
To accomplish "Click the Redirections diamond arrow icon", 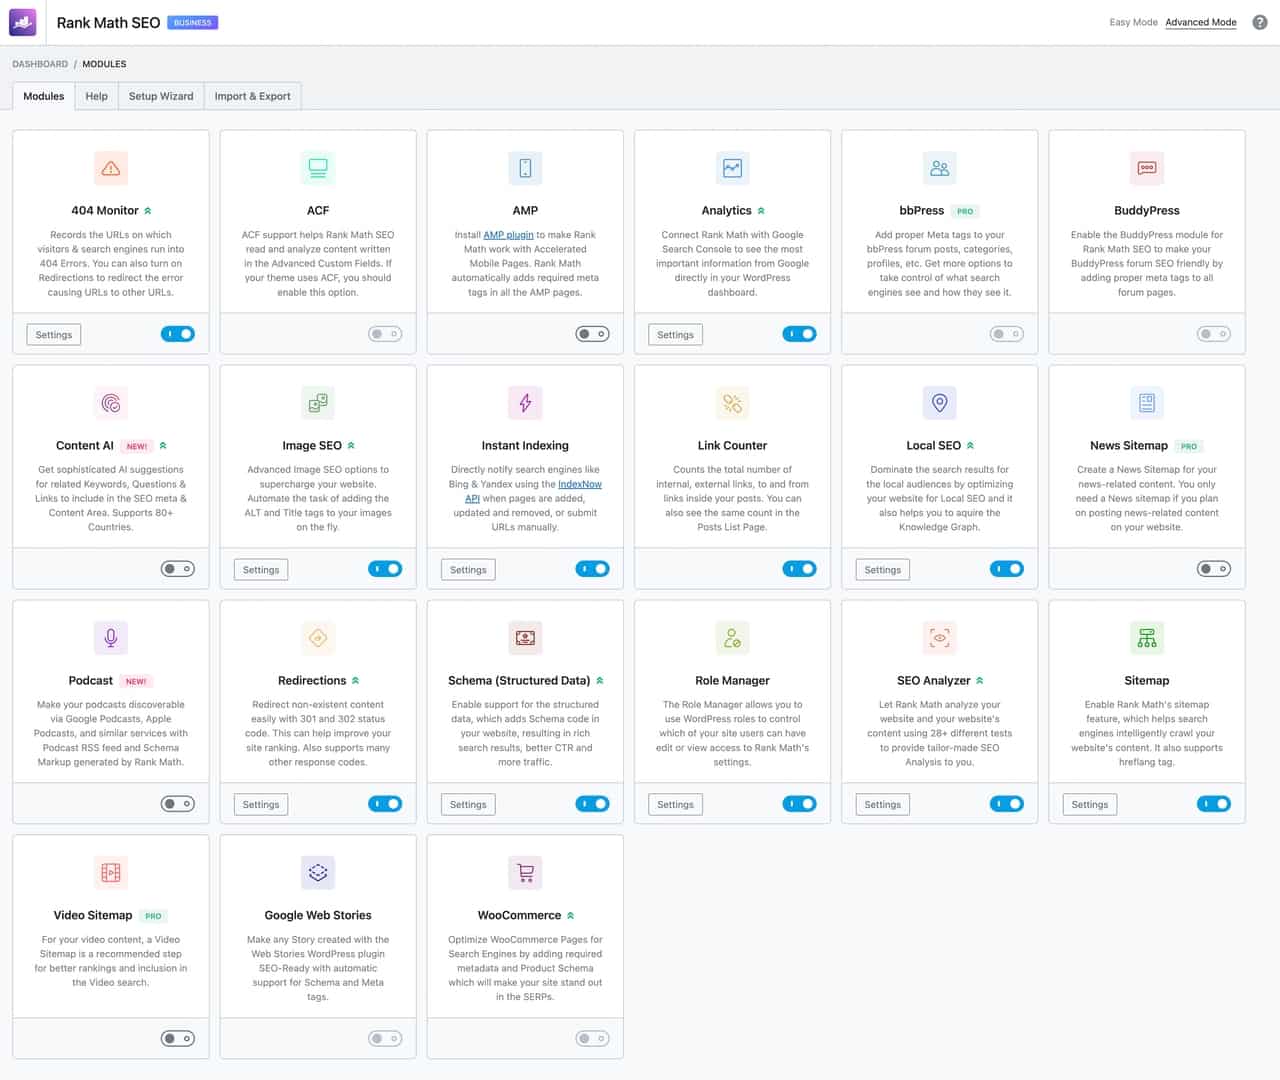I will point(318,638).
